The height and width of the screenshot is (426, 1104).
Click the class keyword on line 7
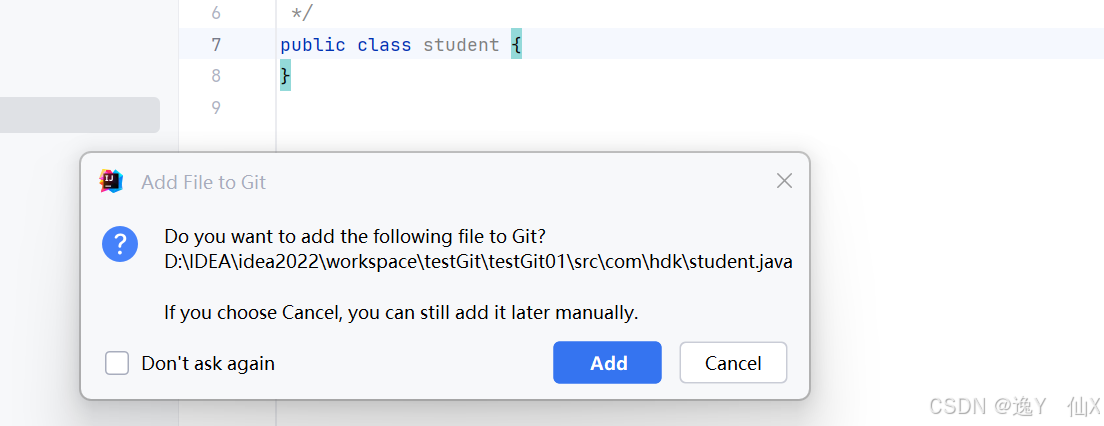pos(384,45)
